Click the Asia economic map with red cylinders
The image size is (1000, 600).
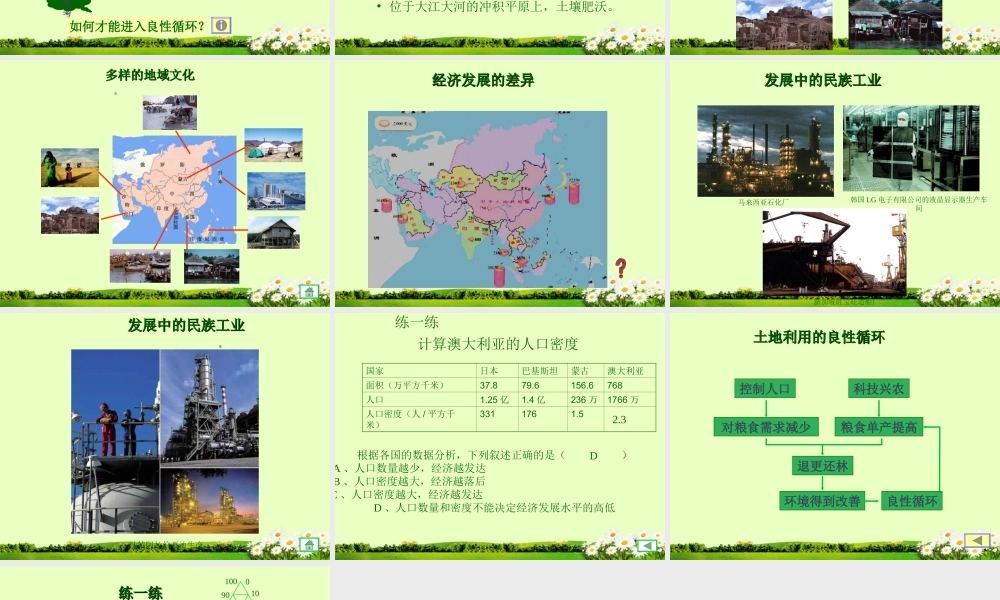pyautogui.click(x=488, y=200)
